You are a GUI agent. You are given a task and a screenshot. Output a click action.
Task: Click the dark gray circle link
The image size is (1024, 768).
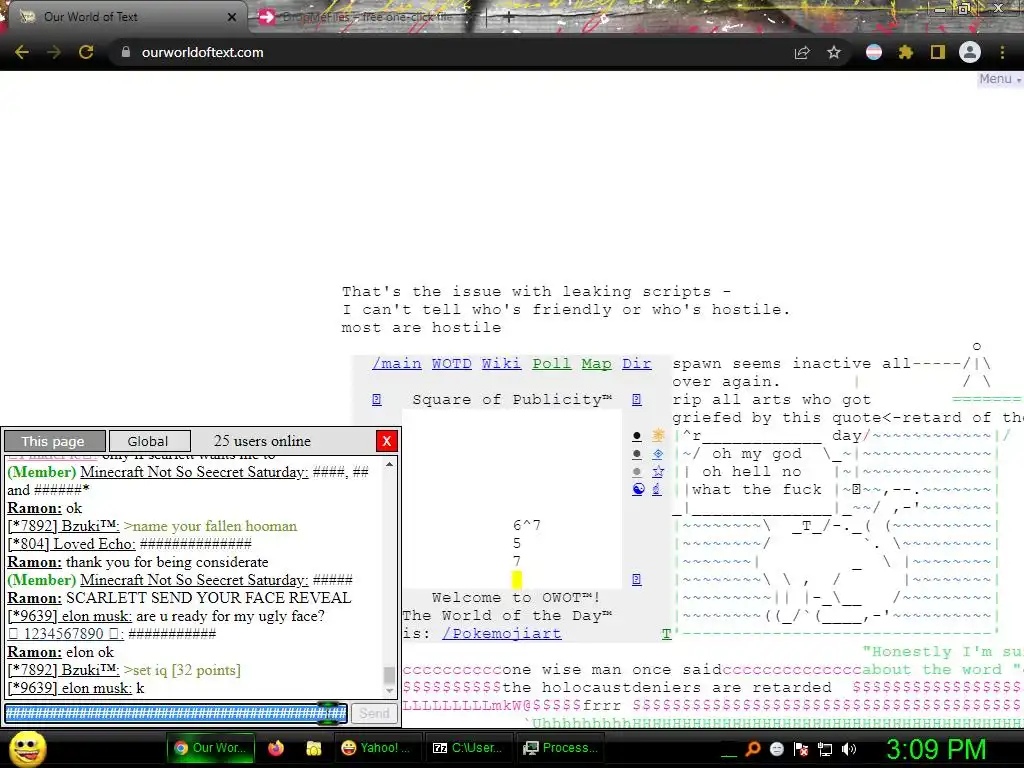(637, 454)
